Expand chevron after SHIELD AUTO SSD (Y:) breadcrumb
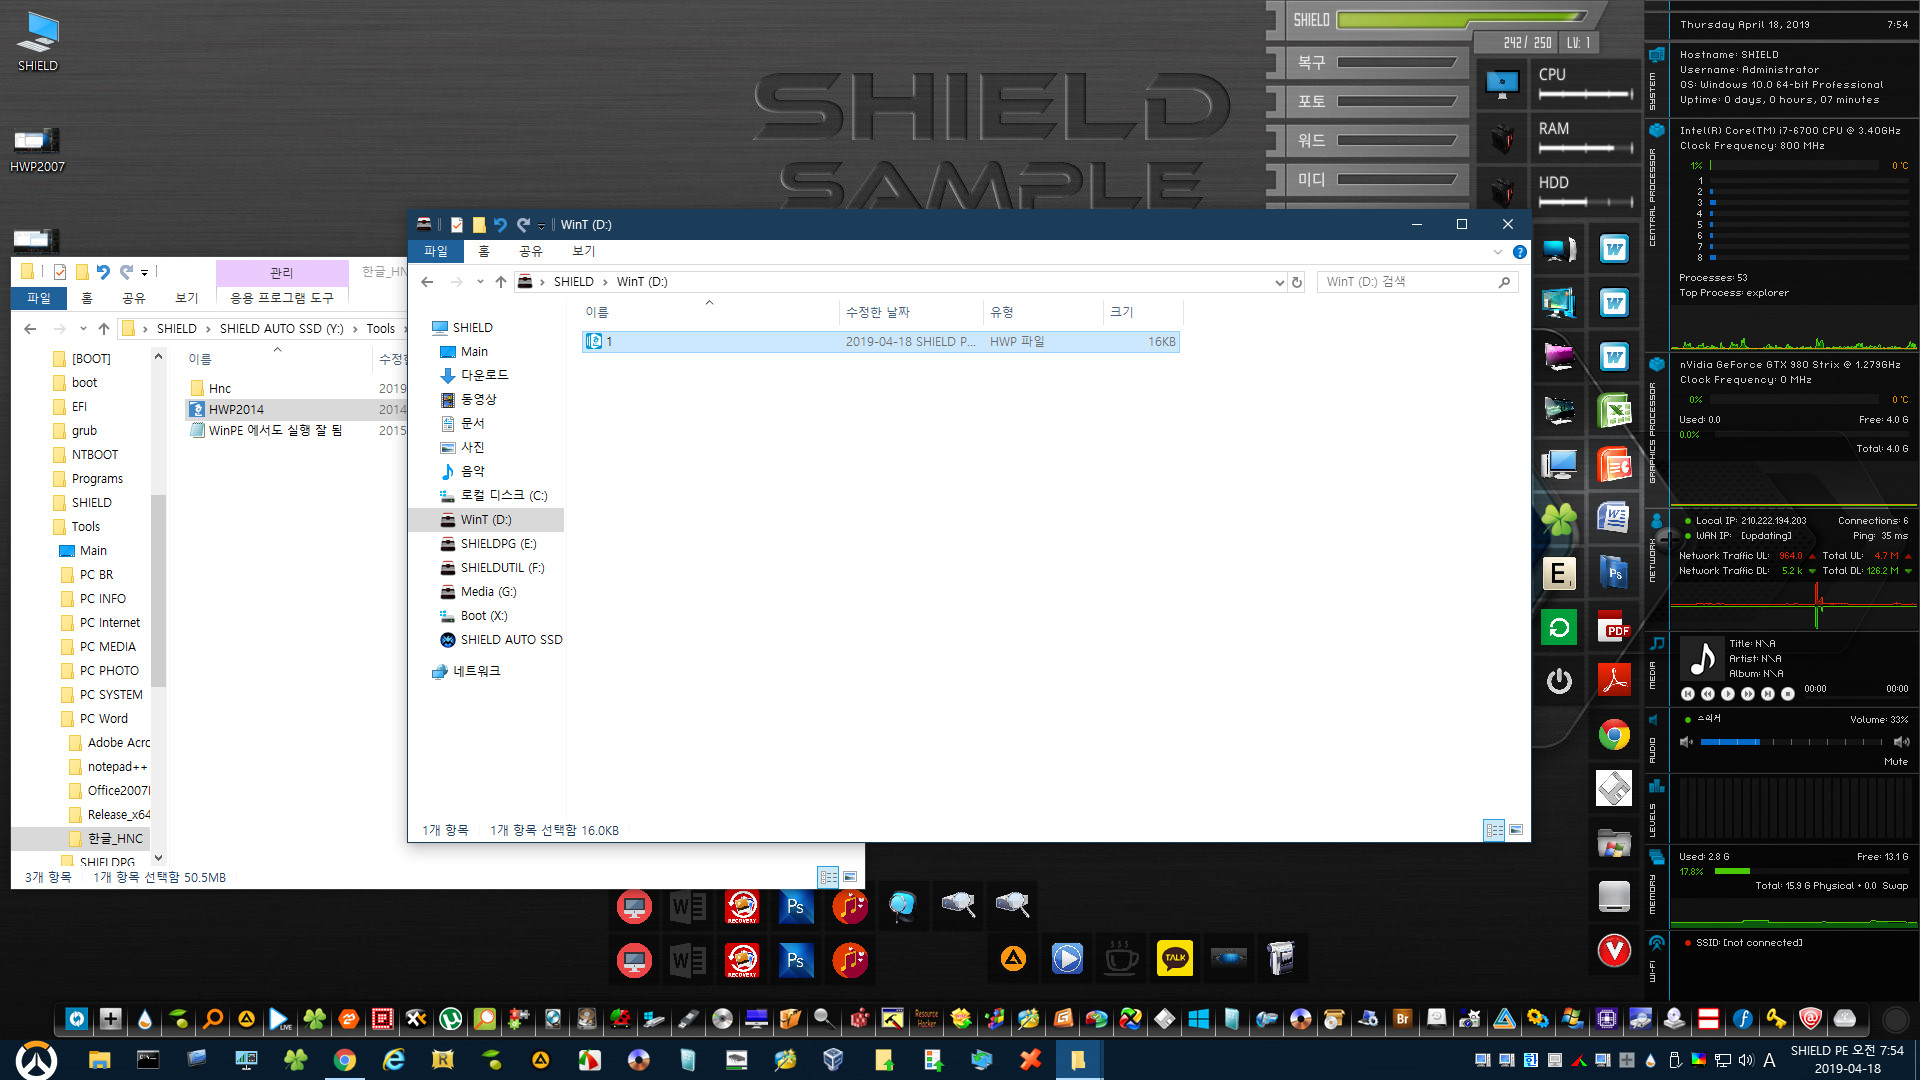This screenshot has height=1080, width=1920. coord(355,329)
